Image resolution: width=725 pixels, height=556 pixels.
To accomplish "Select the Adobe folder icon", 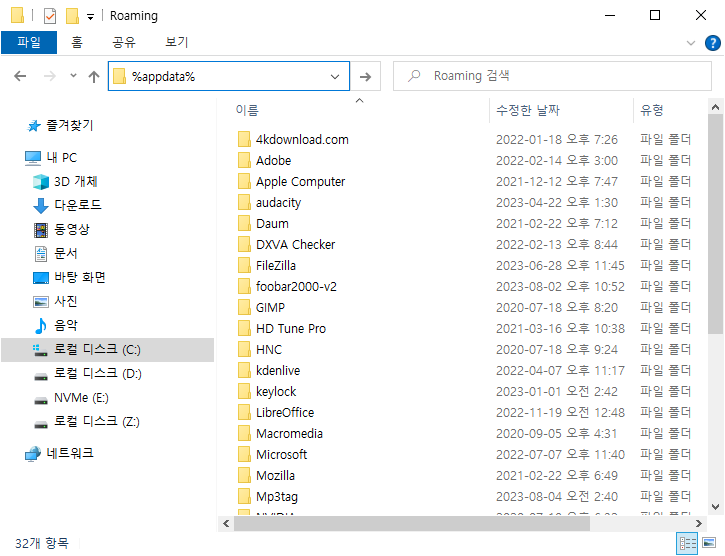I will pyautogui.click(x=244, y=161).
